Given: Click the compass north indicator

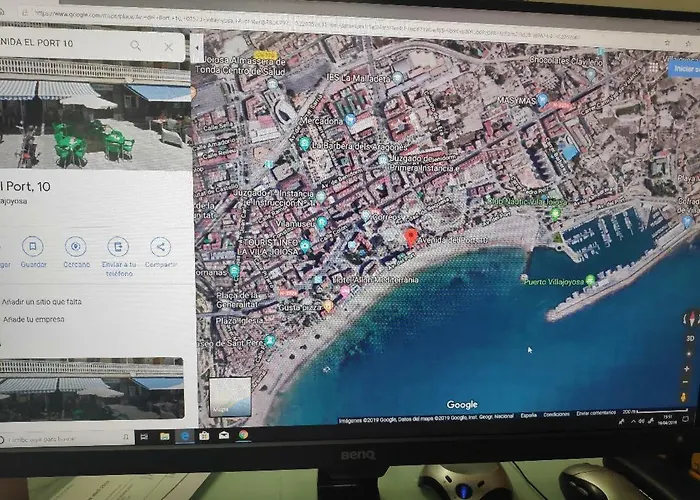Looking at the screenshot, I should click(x=692, y=318).
